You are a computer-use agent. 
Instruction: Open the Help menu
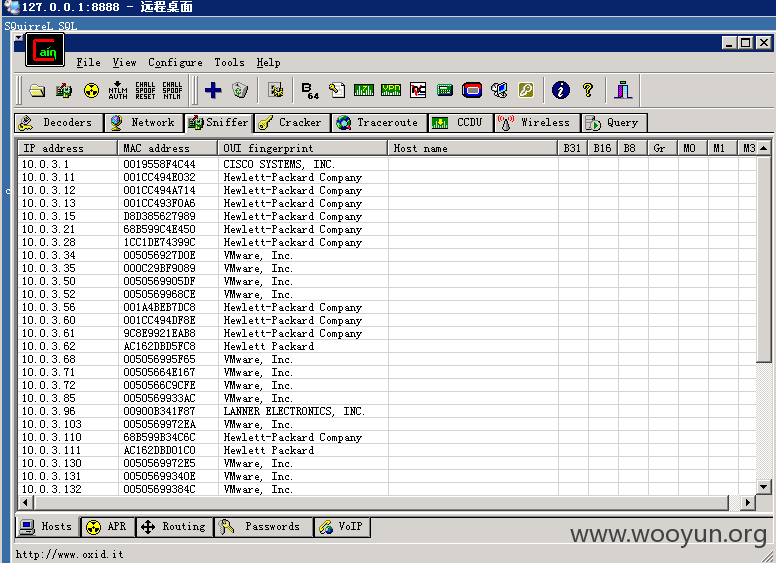click(x=268, y=63)
